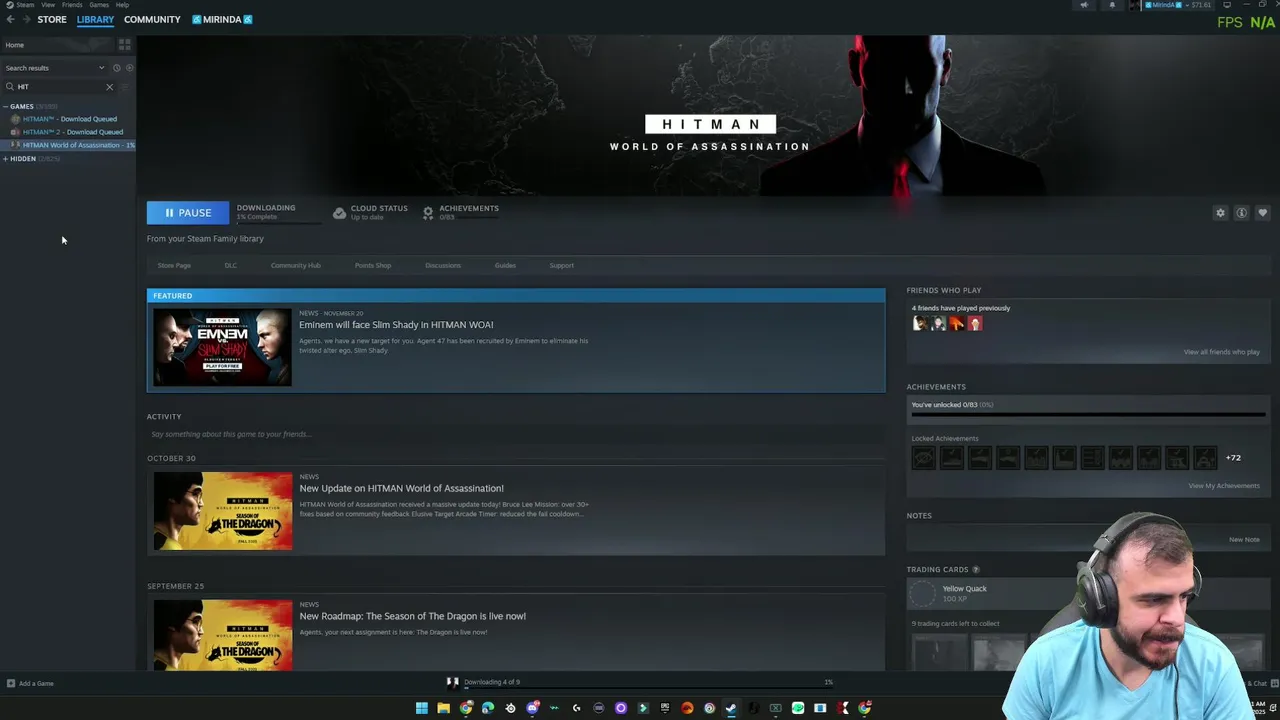The width and height of the screenshot is (1280, 720).
Task: Show recent activity sort clock icon
Action: click(x=116, y=68)
